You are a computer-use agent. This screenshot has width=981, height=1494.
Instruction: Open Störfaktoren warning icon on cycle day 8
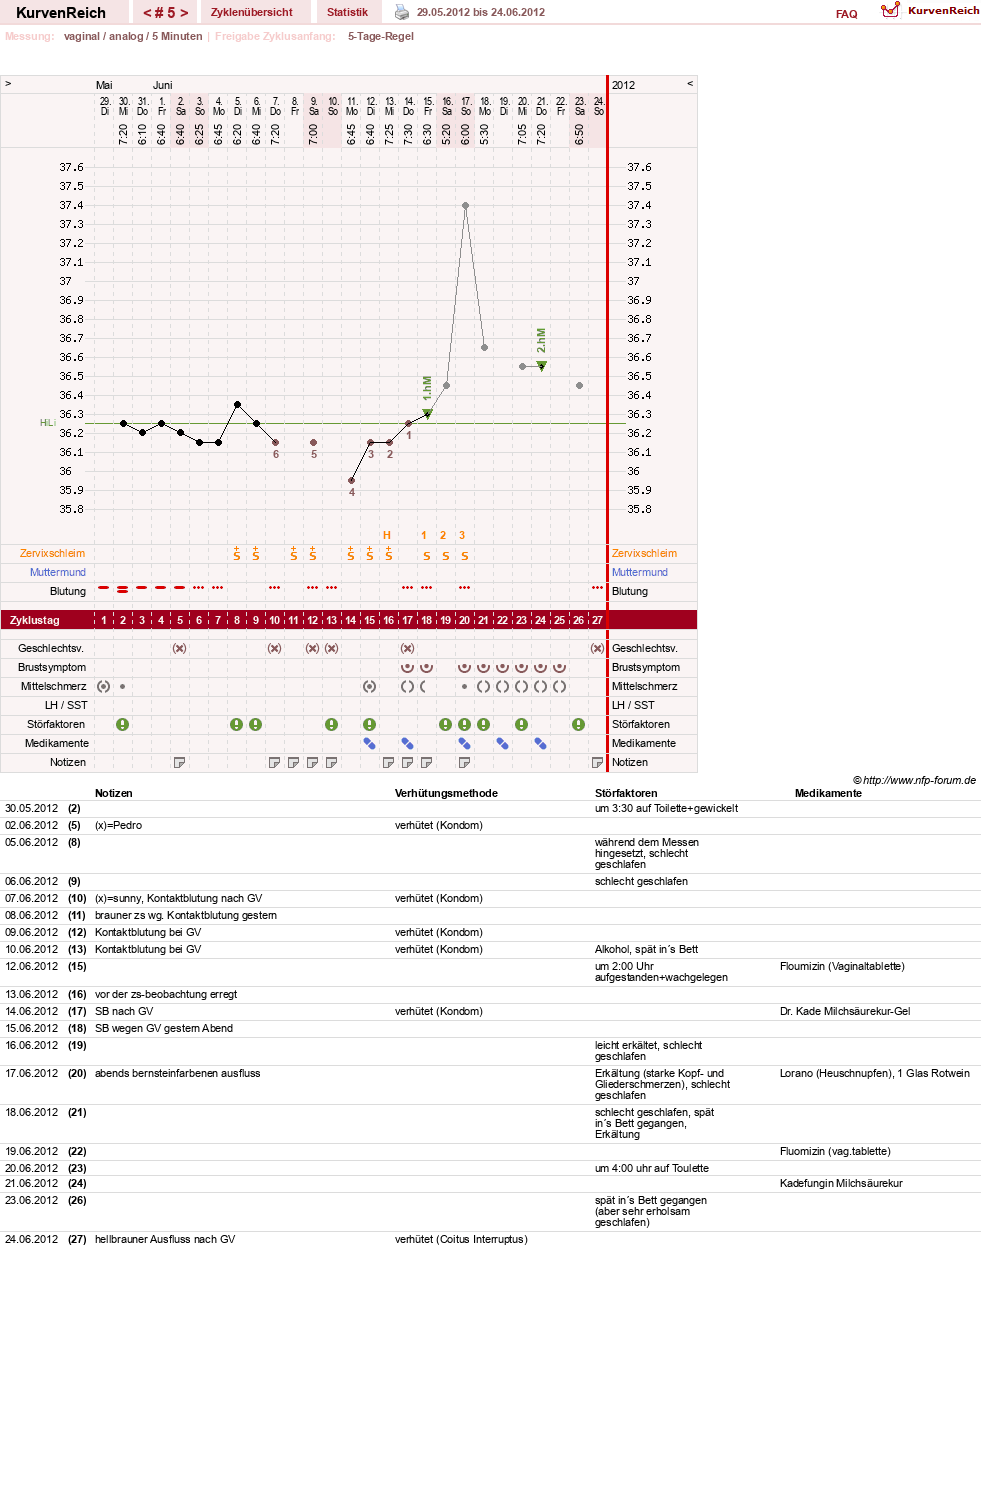click(237, 724)
